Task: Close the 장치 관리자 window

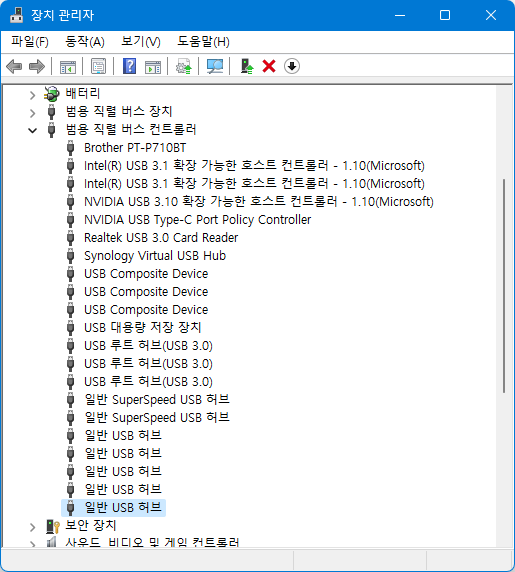Action: (491, 15)
